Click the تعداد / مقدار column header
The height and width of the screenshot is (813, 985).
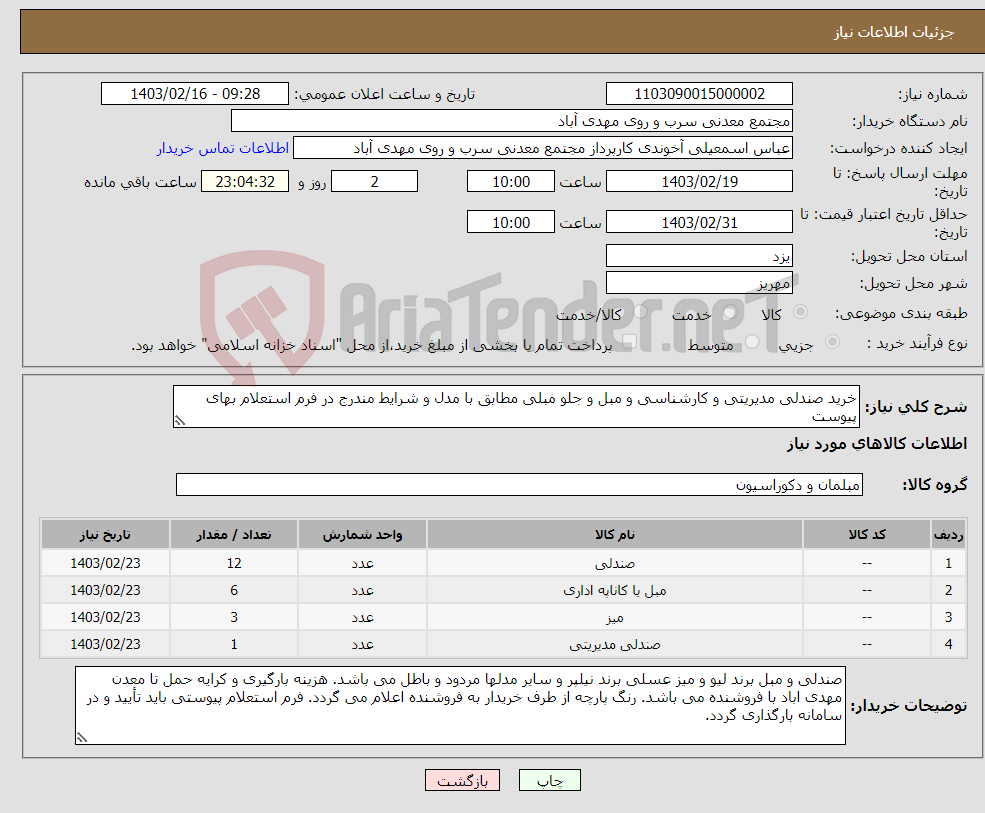[x=234, y=535]
